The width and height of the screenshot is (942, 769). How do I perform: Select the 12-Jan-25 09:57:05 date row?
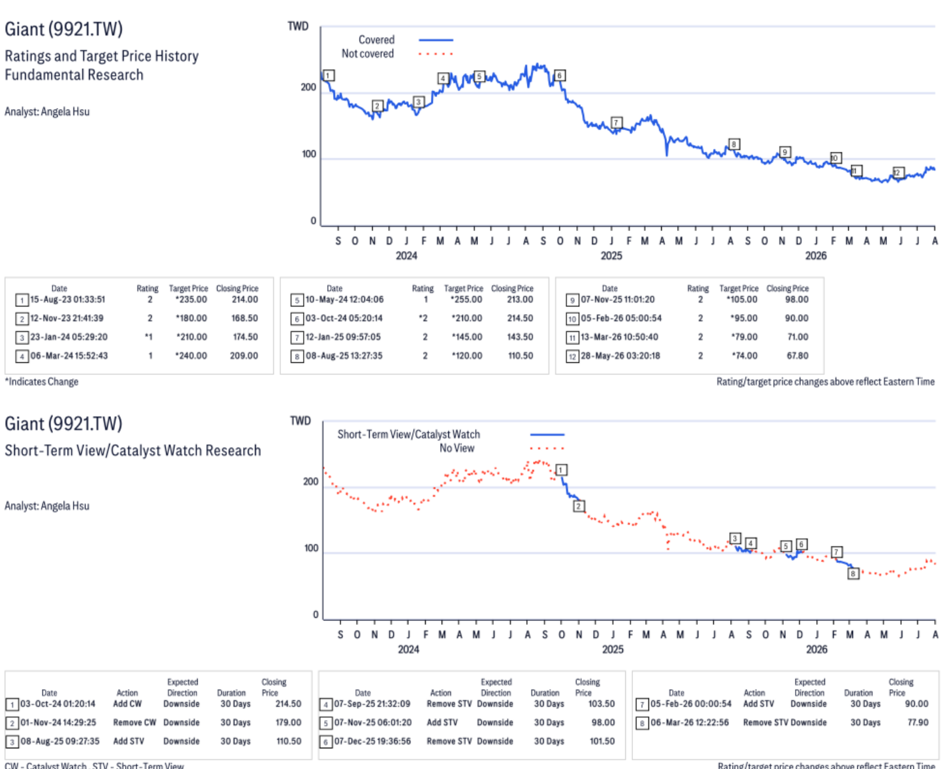(x=343, y=337)
